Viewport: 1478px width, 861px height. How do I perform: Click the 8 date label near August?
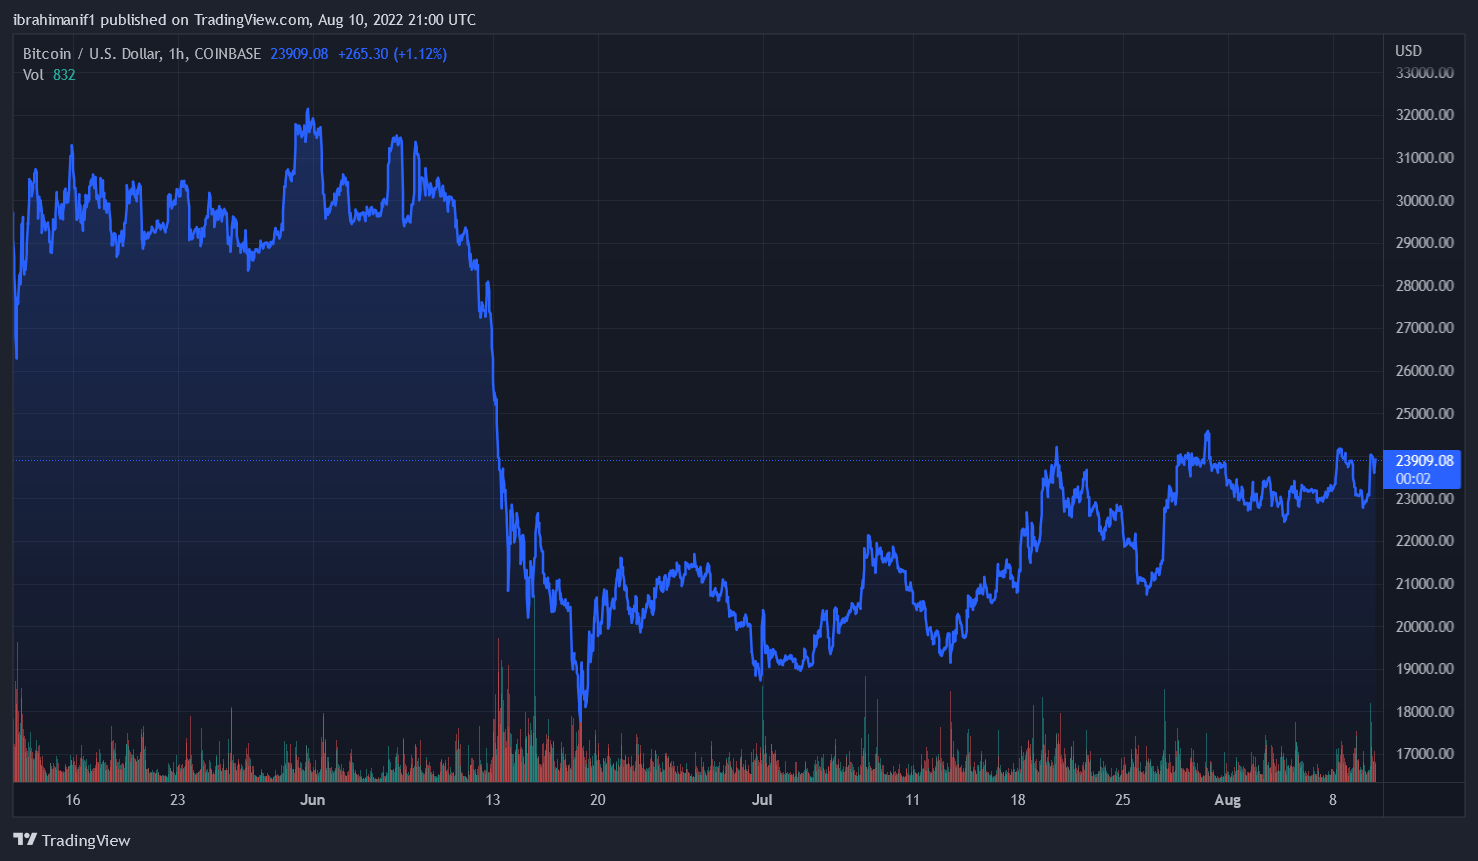click(1332, 800)
